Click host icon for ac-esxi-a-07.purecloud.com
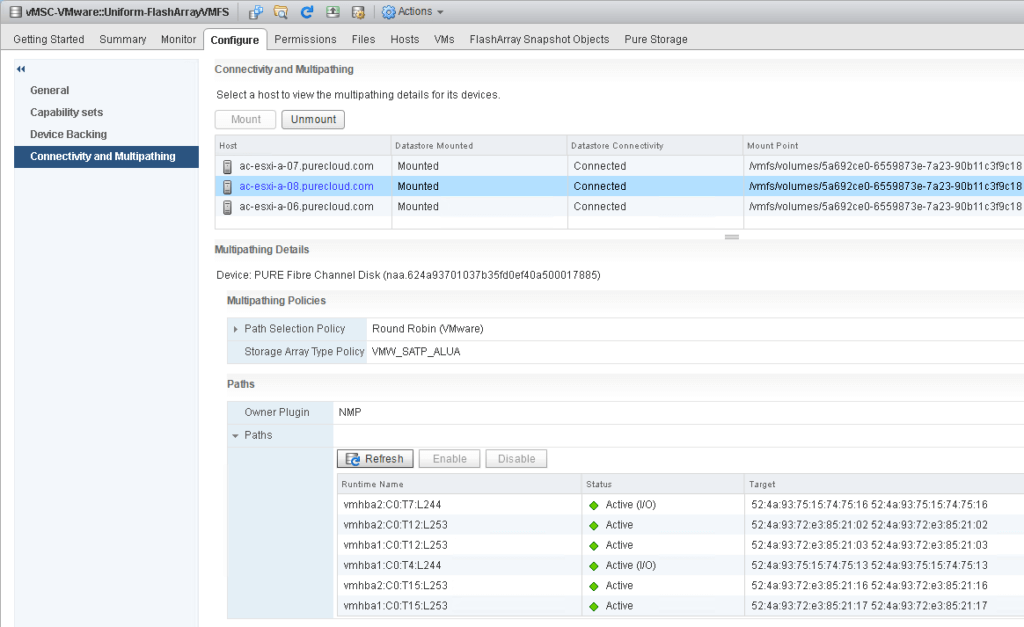Image resolution: width=1024 pixels, height=627 pixels. point(227,167)
